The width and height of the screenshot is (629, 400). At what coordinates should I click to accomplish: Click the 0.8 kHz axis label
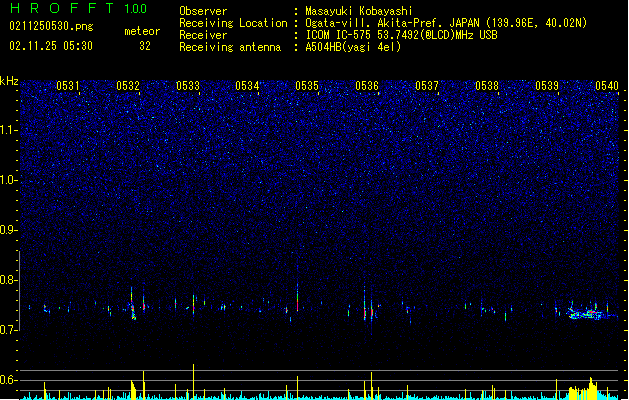click(9, 280)
